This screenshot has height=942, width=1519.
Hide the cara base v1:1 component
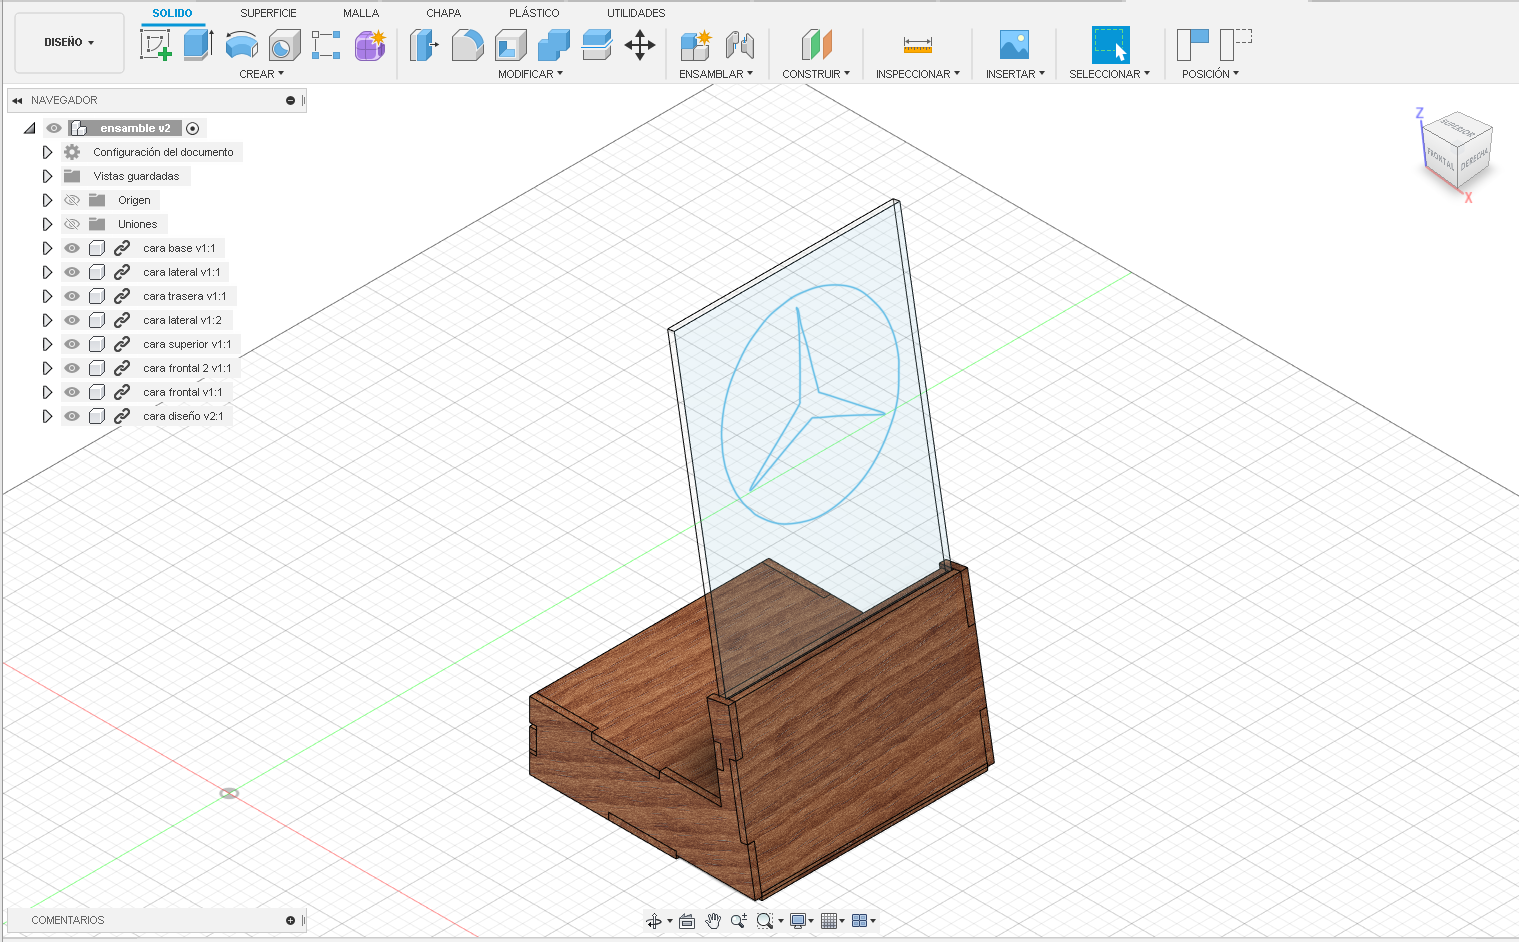[x=72, y=248]
